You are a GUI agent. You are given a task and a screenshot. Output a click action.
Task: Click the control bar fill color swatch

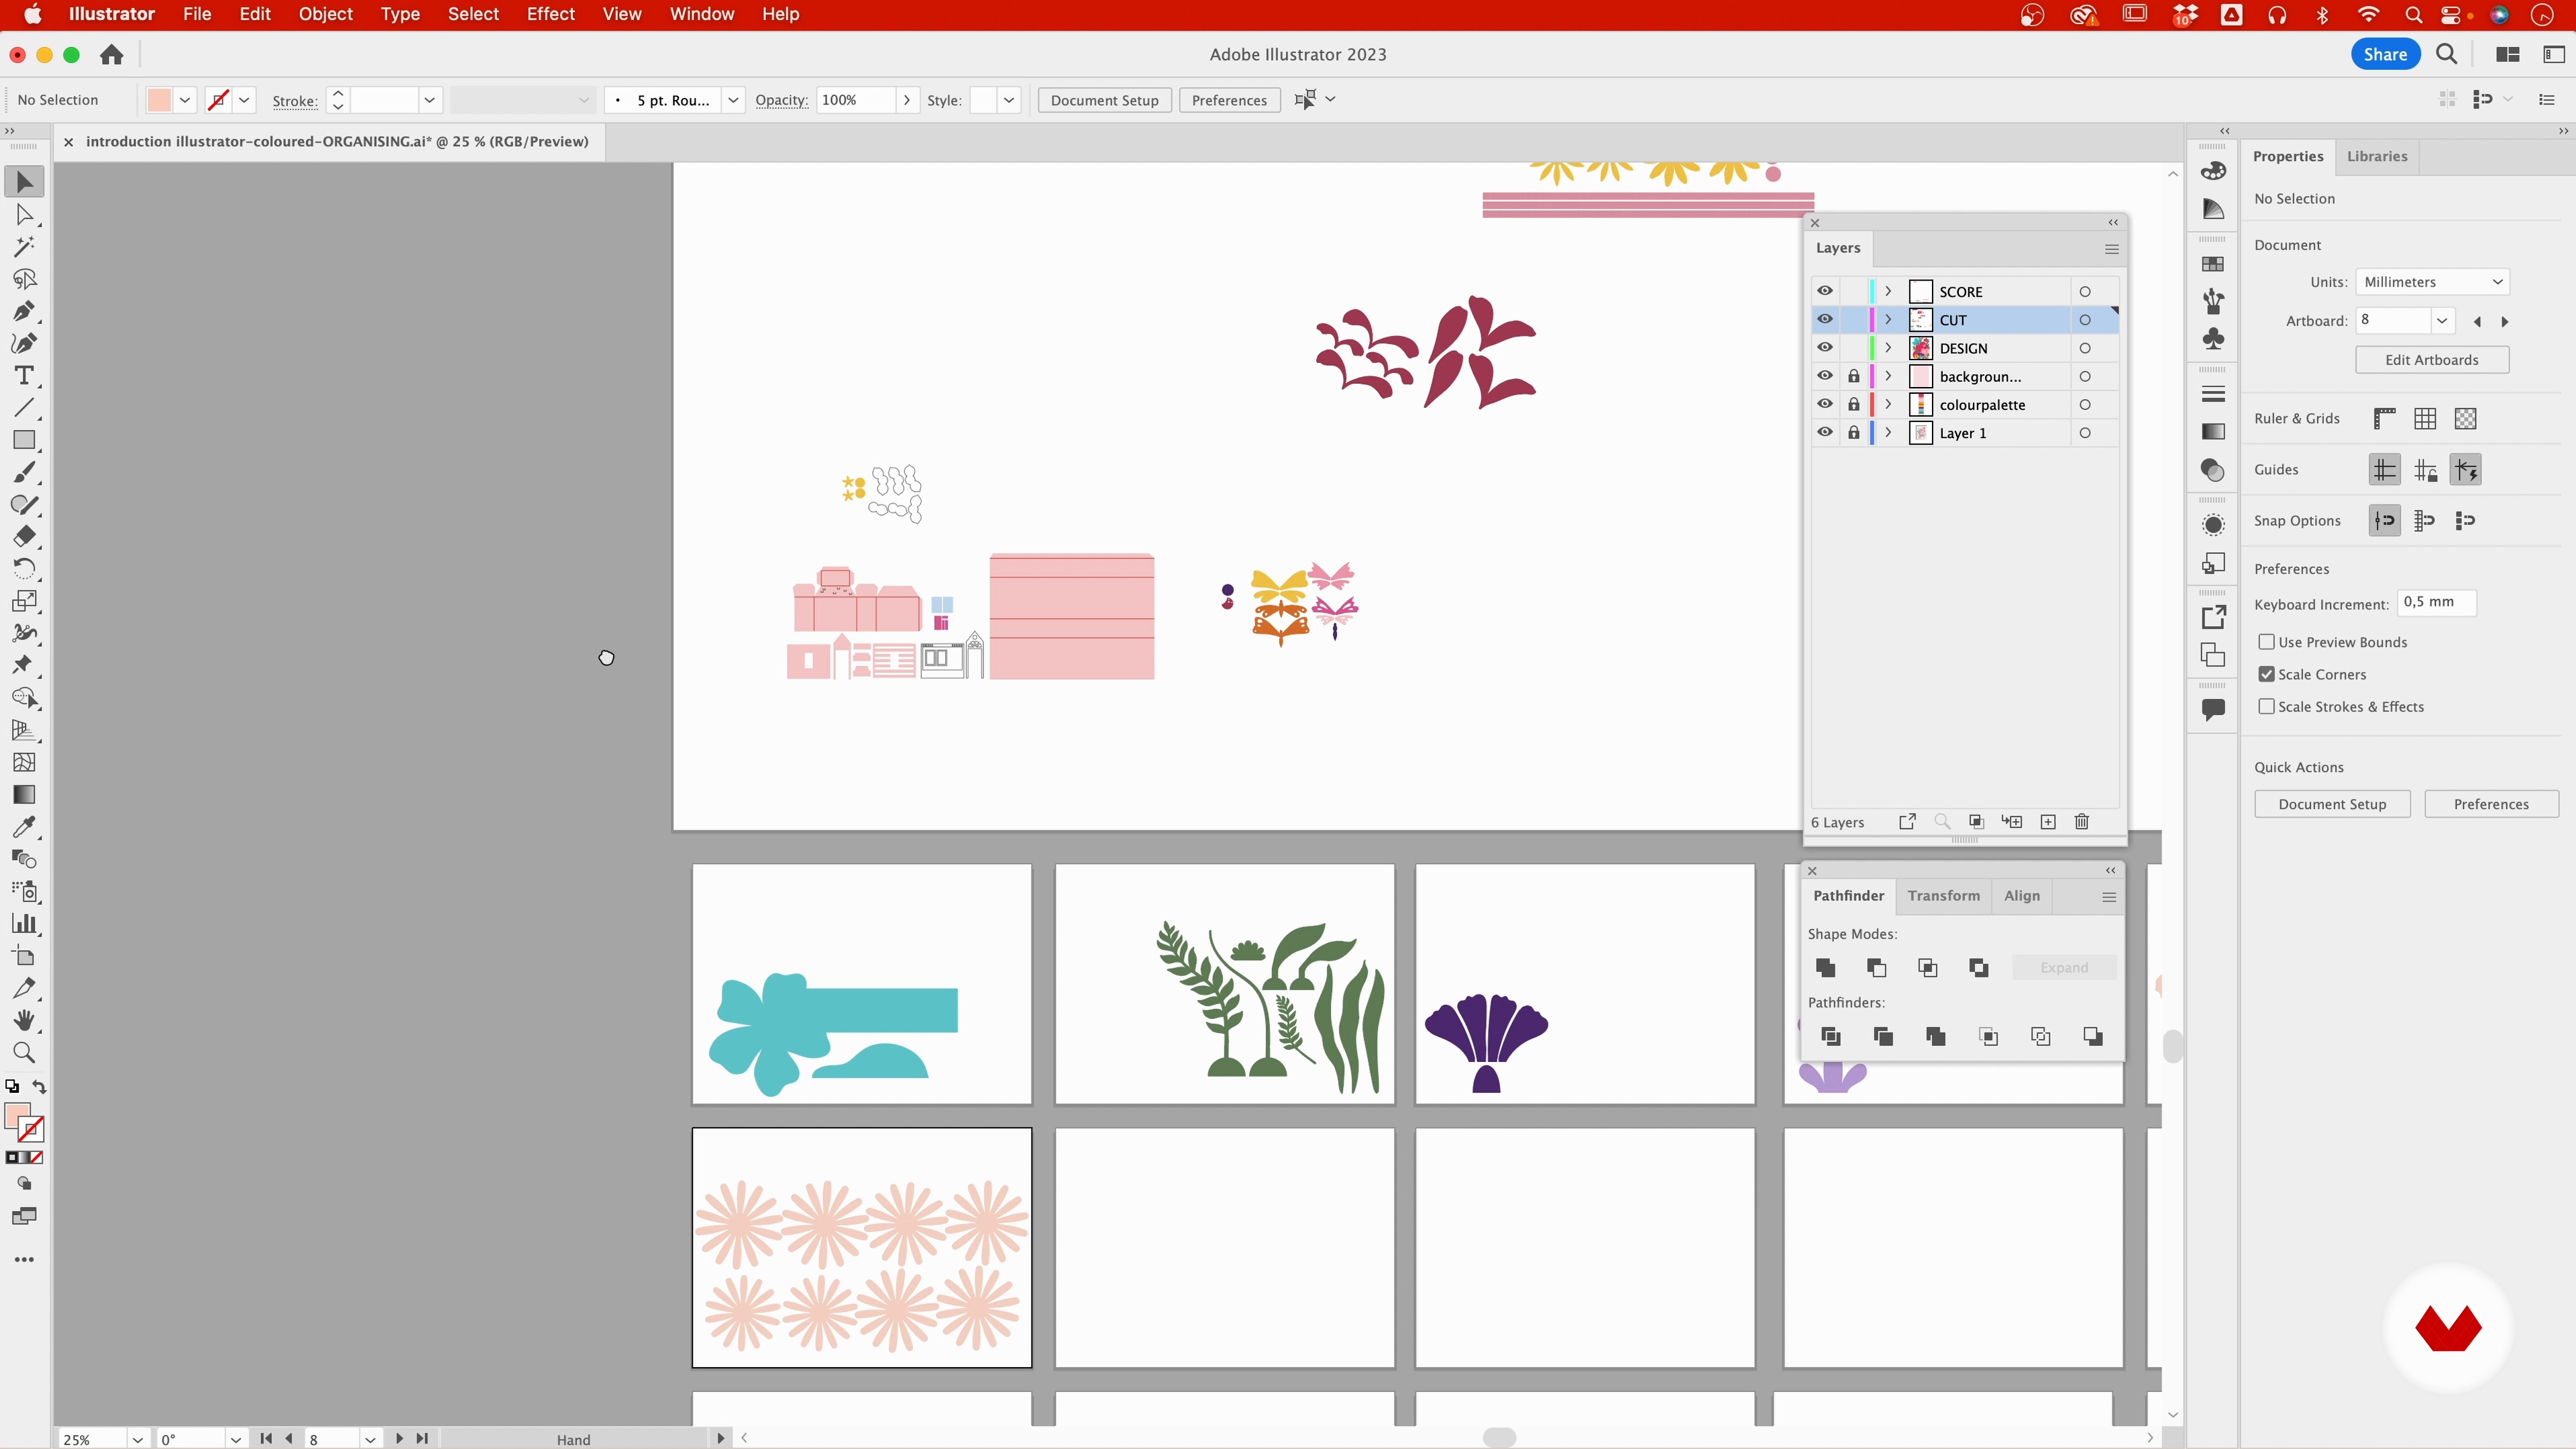(159, 100)
